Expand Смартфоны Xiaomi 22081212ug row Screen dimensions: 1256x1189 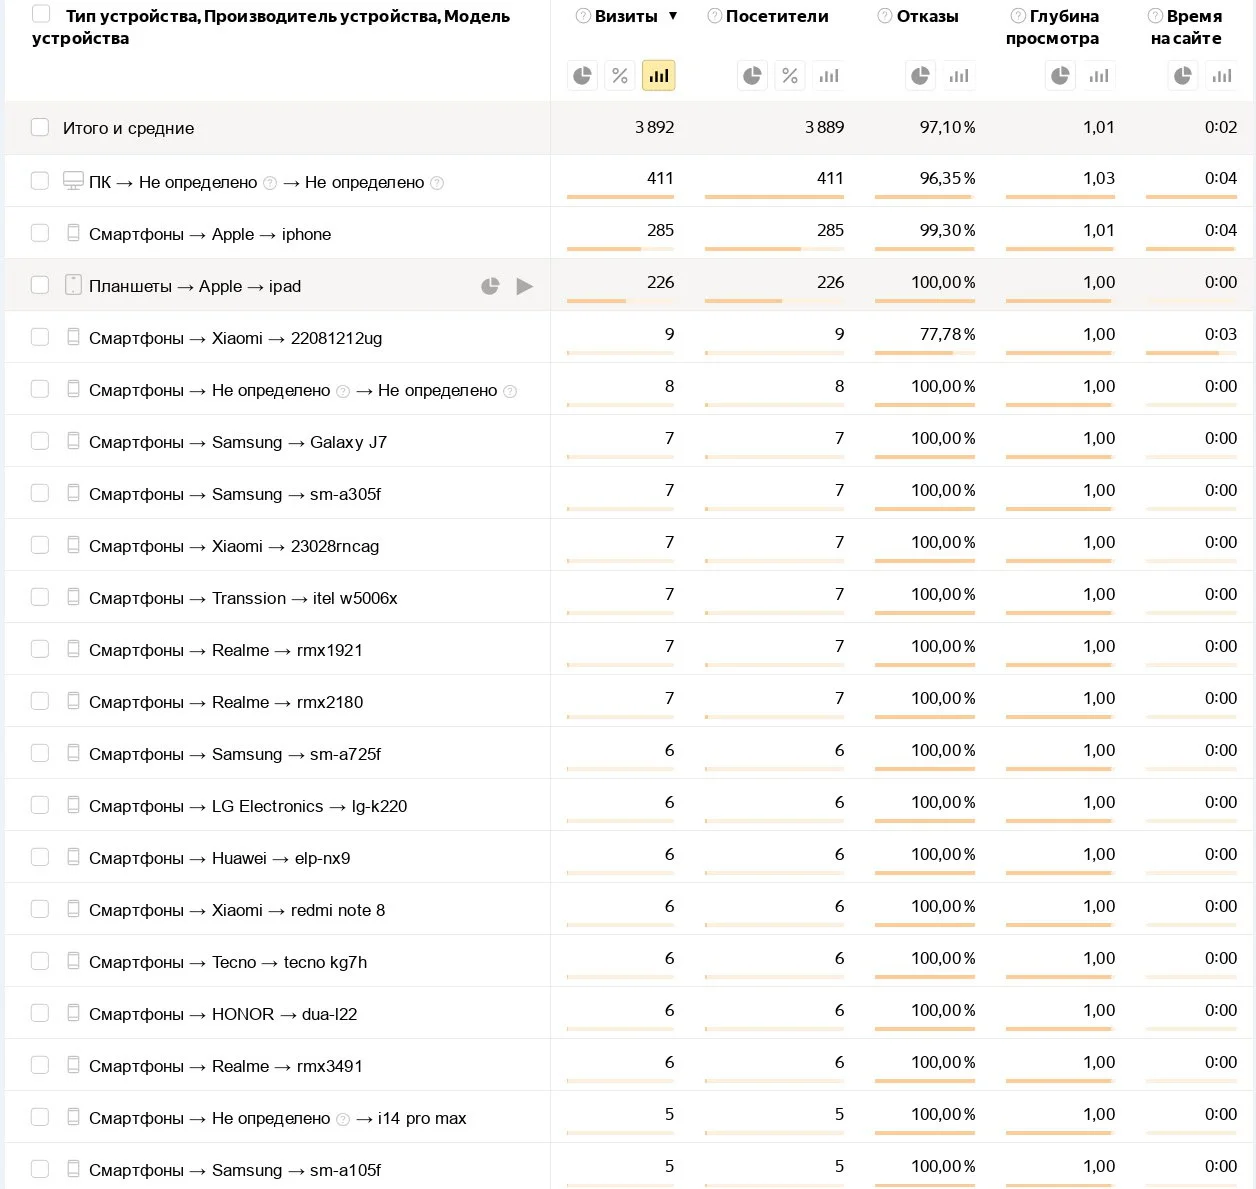click(x=235, y=338)
